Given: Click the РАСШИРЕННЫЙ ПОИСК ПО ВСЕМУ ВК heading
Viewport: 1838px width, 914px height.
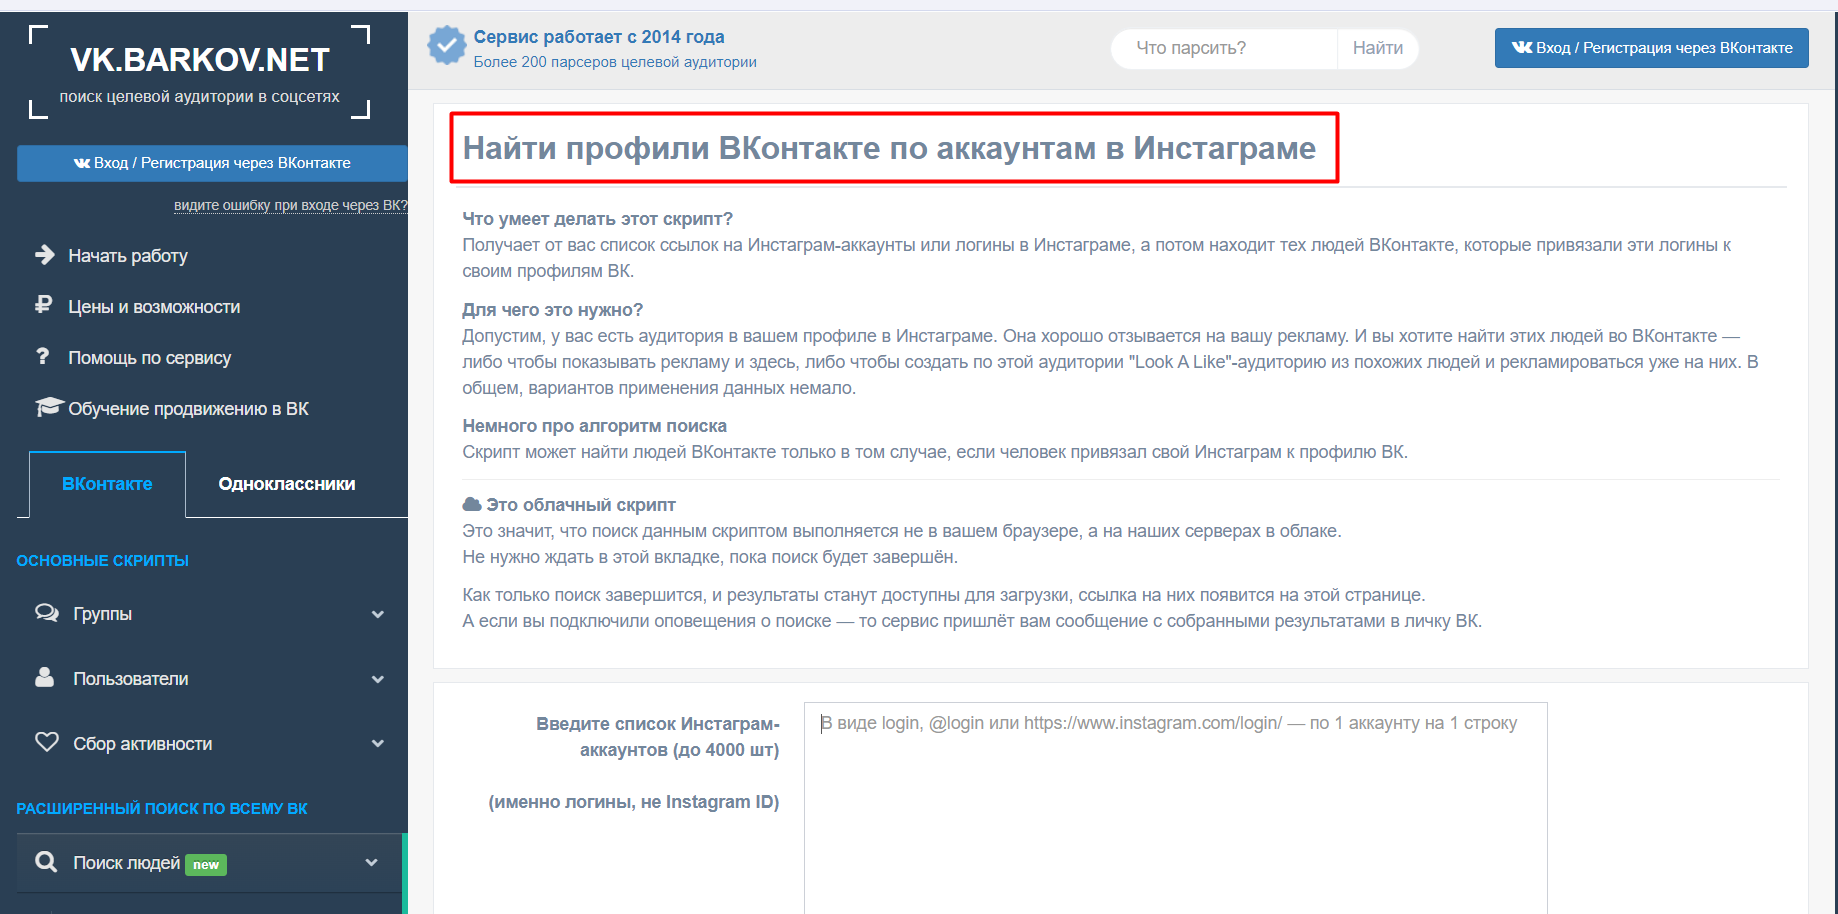Looking at the screenshot, I should tap(162, 809).
